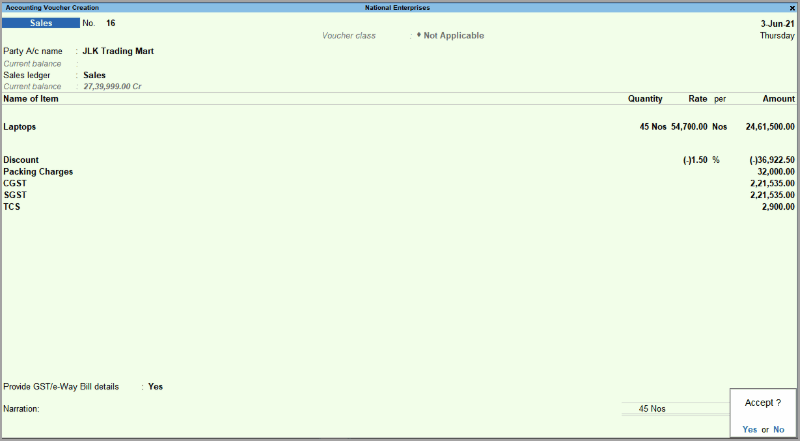Screen dimensions: 800x441
Task: Click the Name of Item column header
Action: (x=31, y=99)
